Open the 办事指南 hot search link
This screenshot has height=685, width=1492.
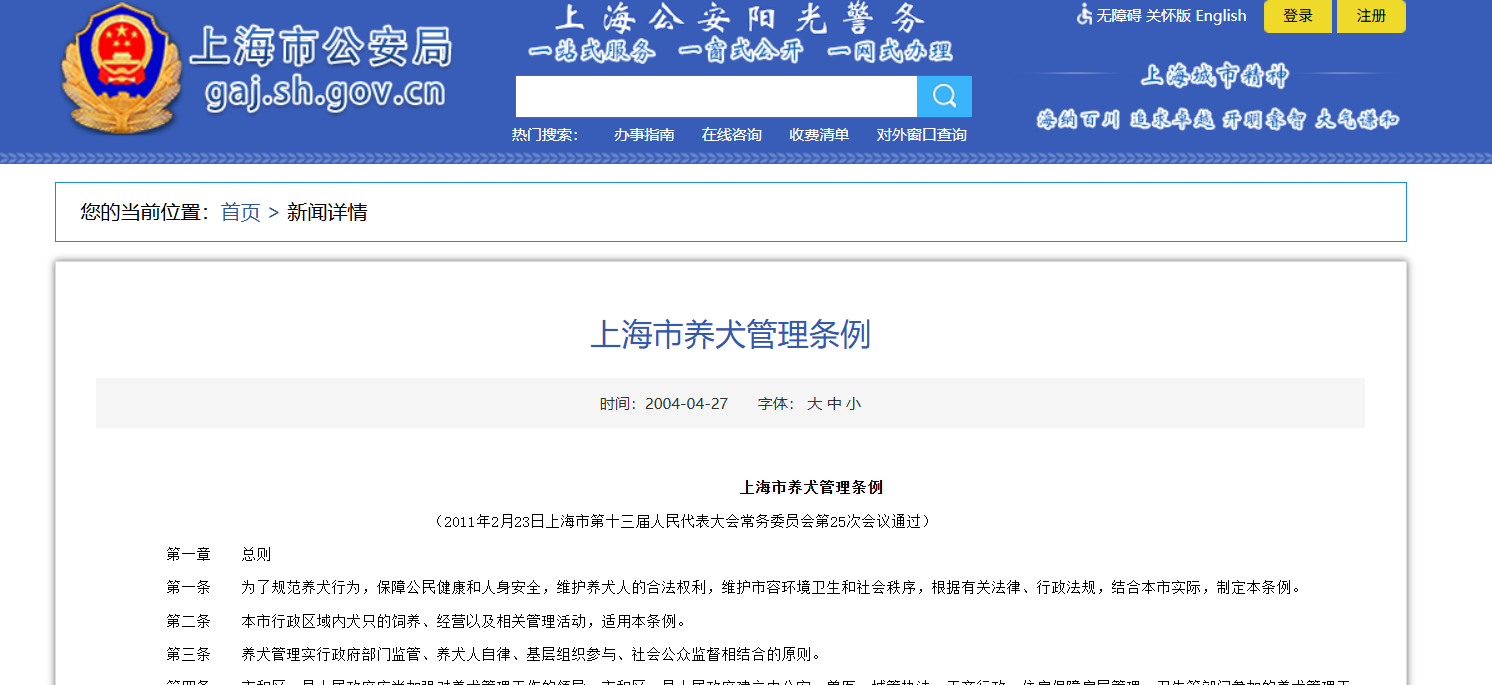coord(644,135)
